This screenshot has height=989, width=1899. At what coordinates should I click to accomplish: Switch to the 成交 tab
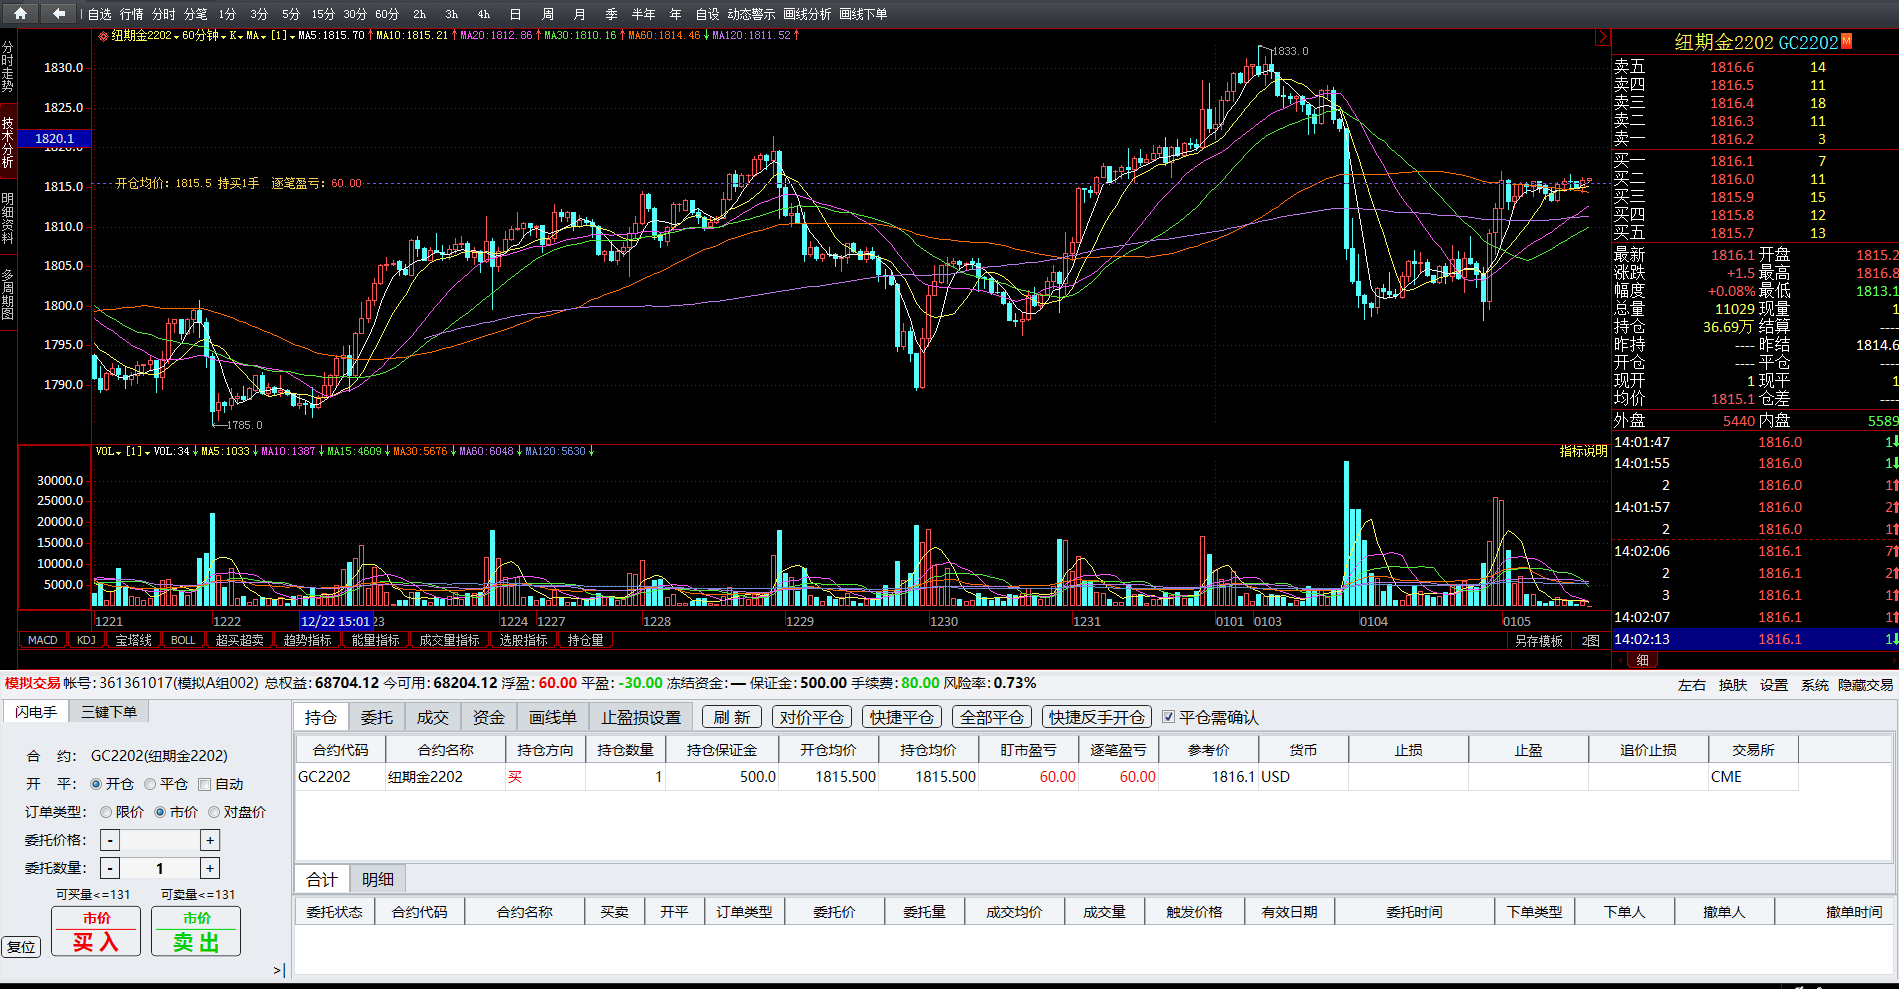(433, 717)
